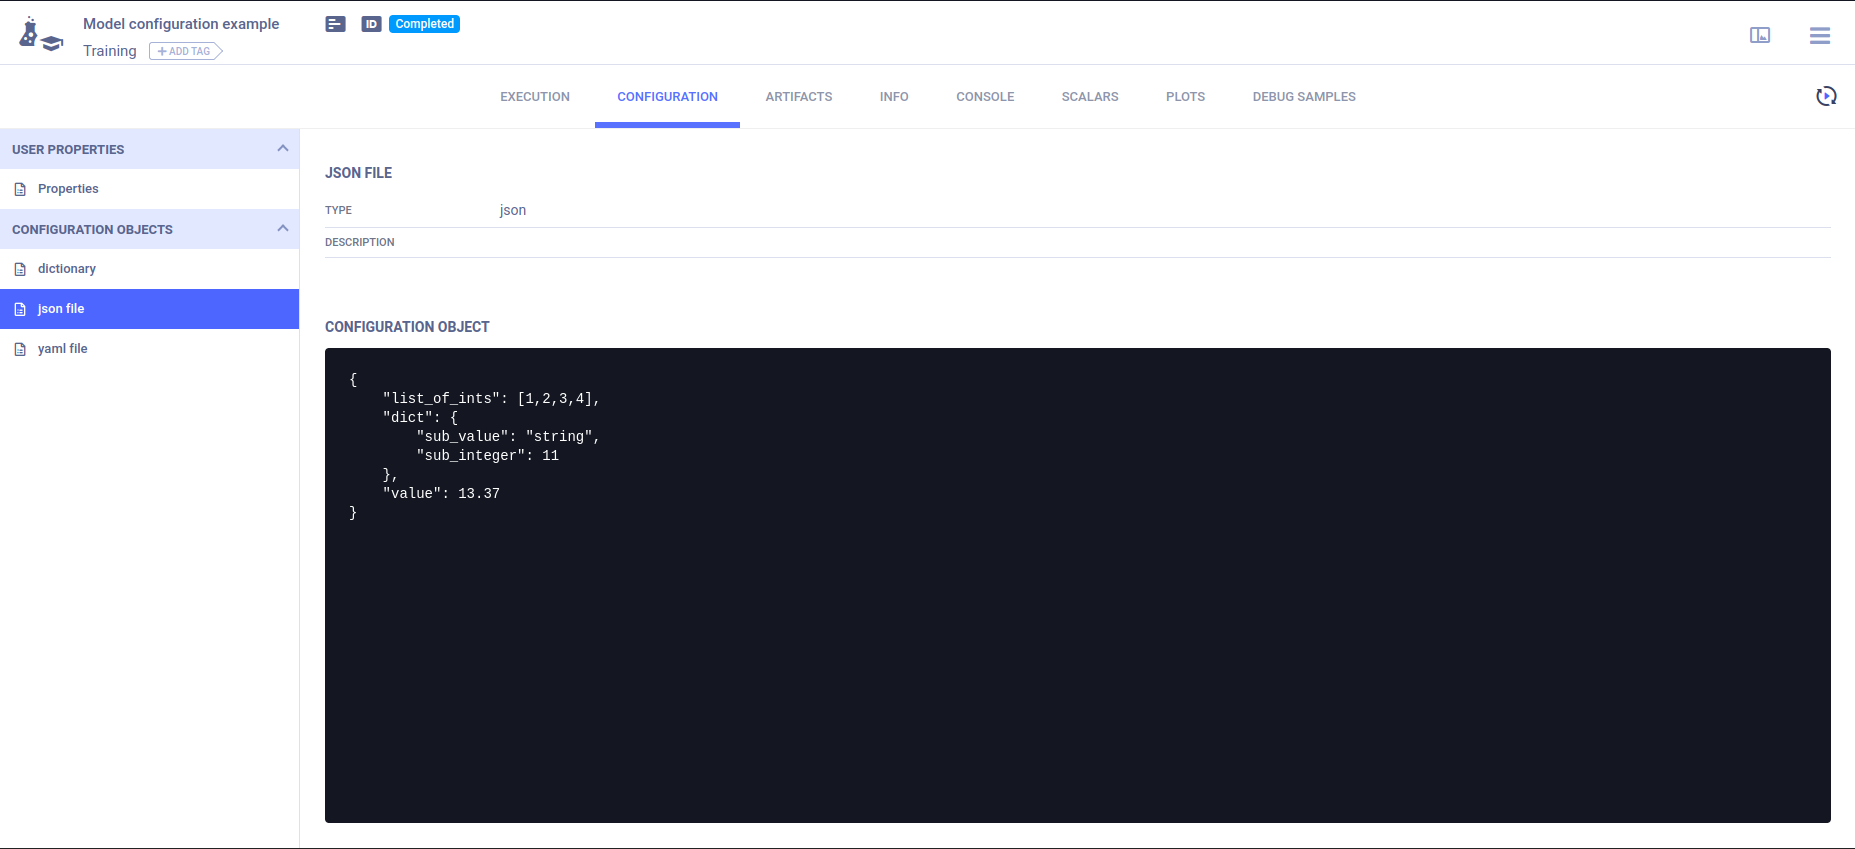
Task: Open the description icon next to title
Action: click(x=336, y=24)
